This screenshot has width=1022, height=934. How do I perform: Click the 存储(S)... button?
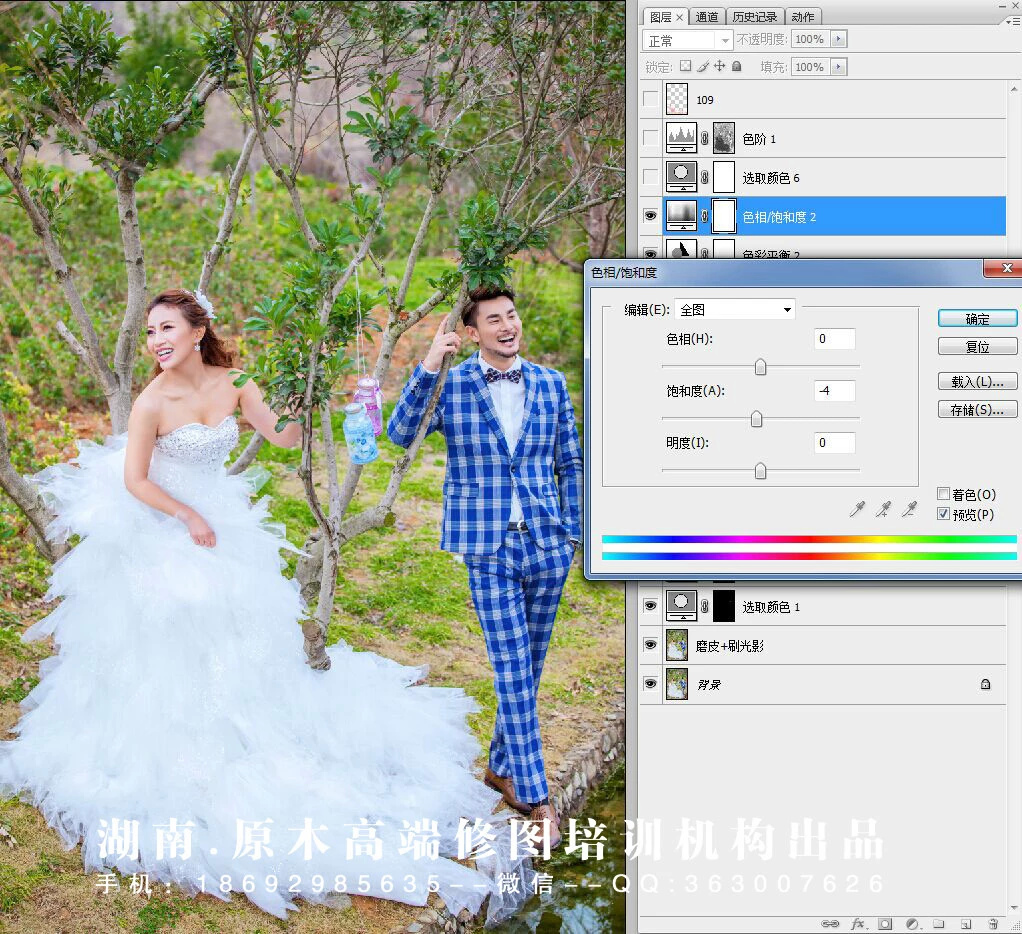point(977,409)
